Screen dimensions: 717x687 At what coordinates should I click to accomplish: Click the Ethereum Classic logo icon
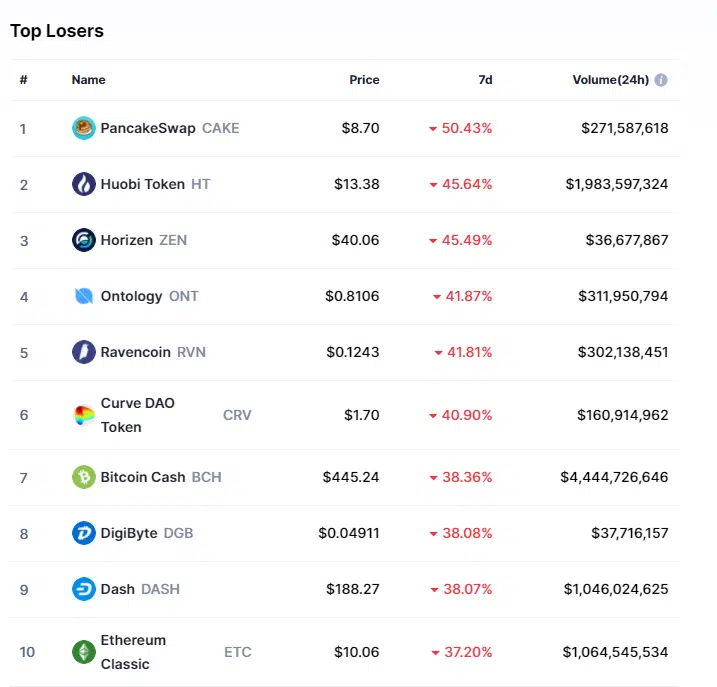[x=84, y=652]
